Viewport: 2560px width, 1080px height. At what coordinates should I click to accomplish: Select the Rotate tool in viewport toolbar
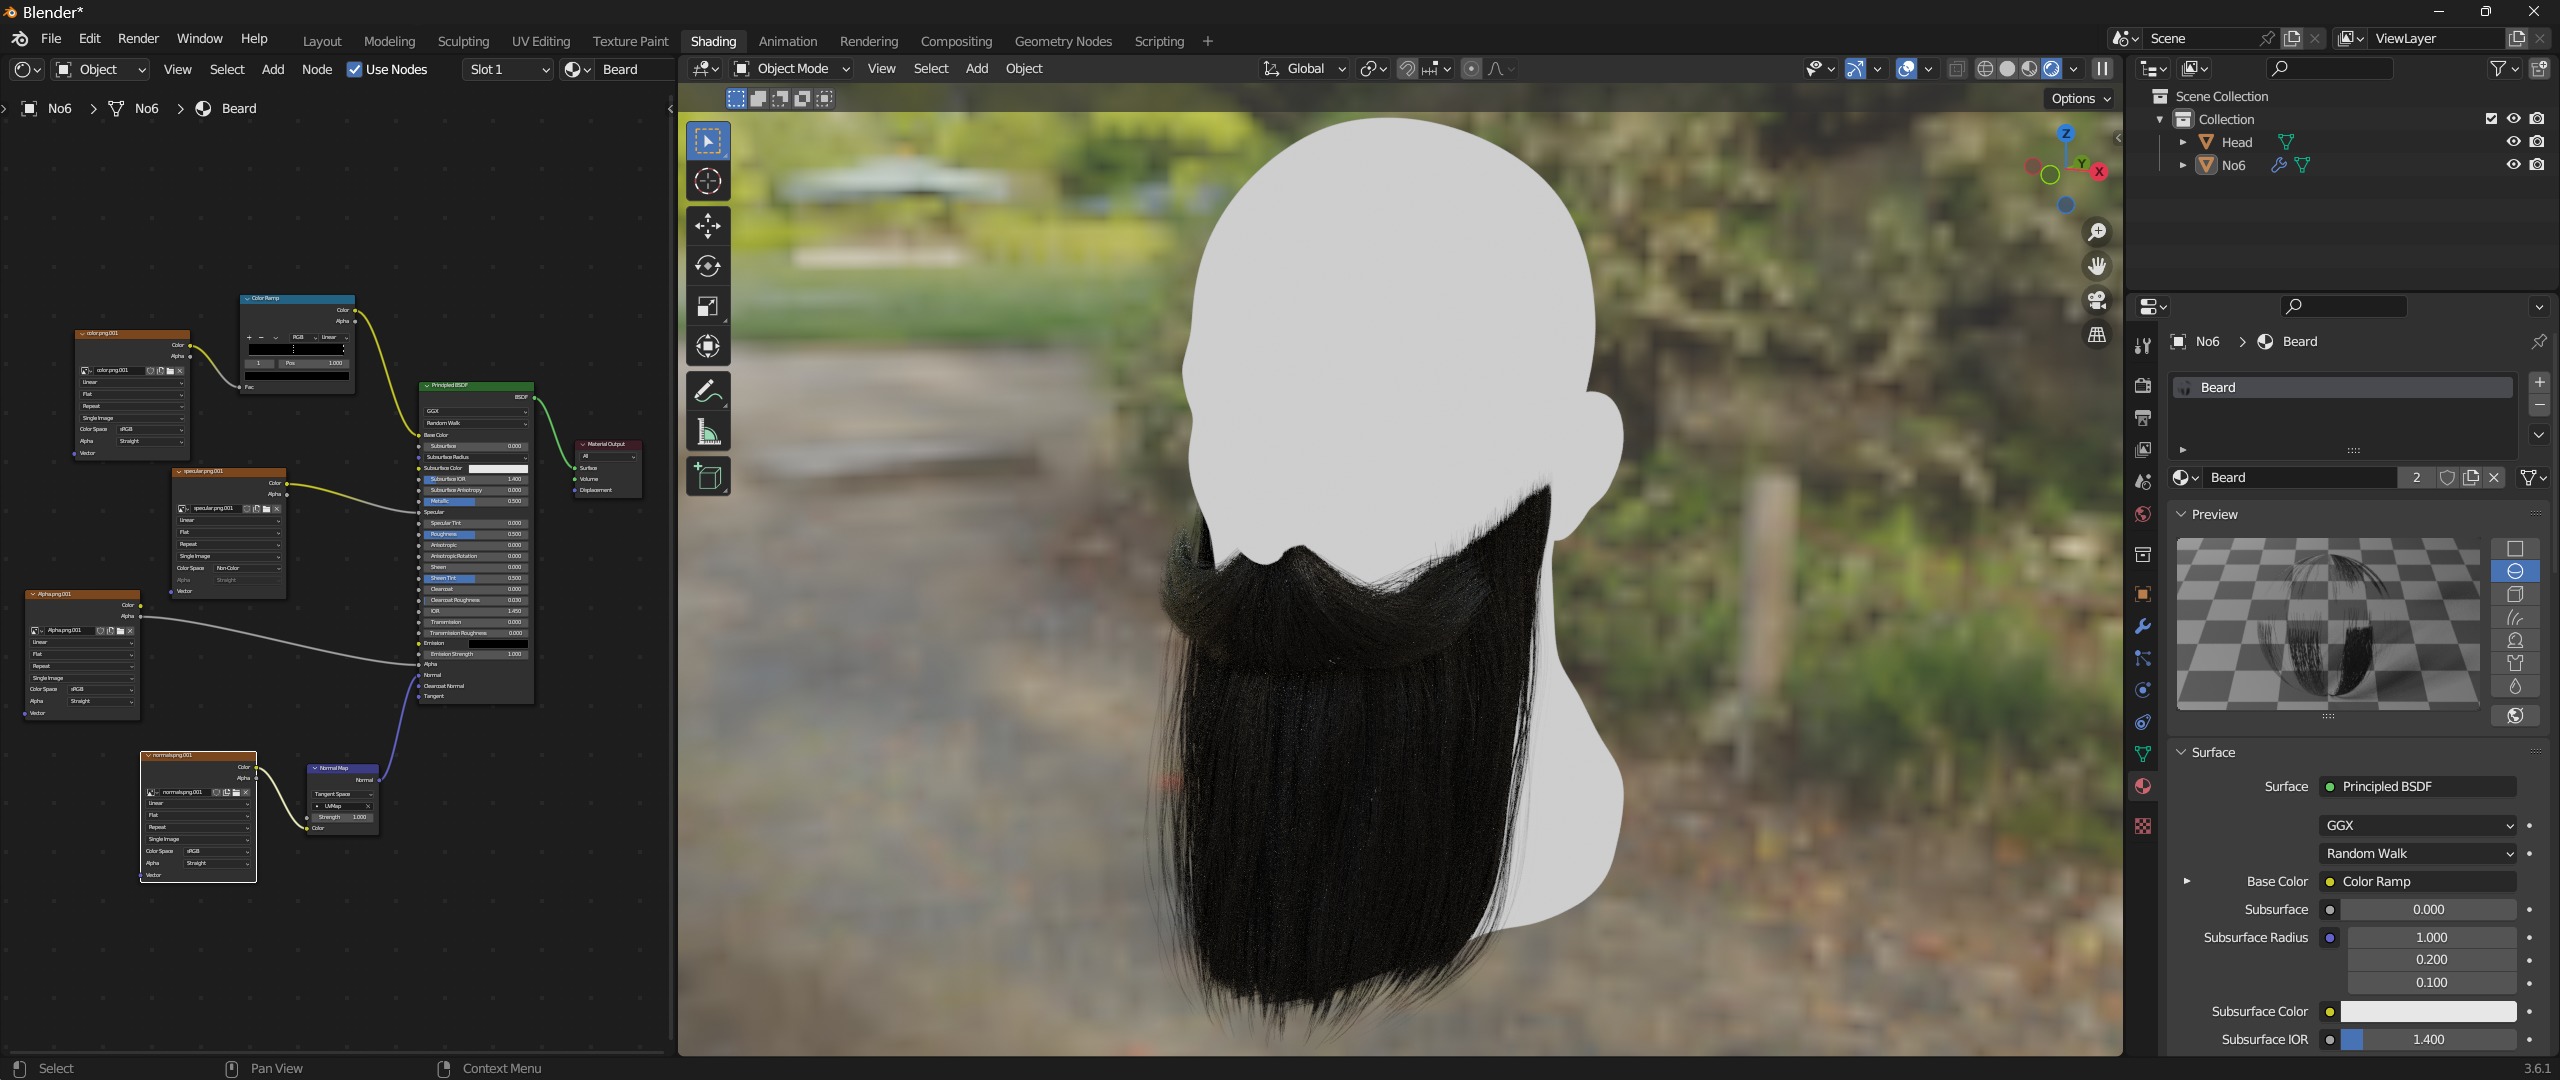[x=708, y=266]
